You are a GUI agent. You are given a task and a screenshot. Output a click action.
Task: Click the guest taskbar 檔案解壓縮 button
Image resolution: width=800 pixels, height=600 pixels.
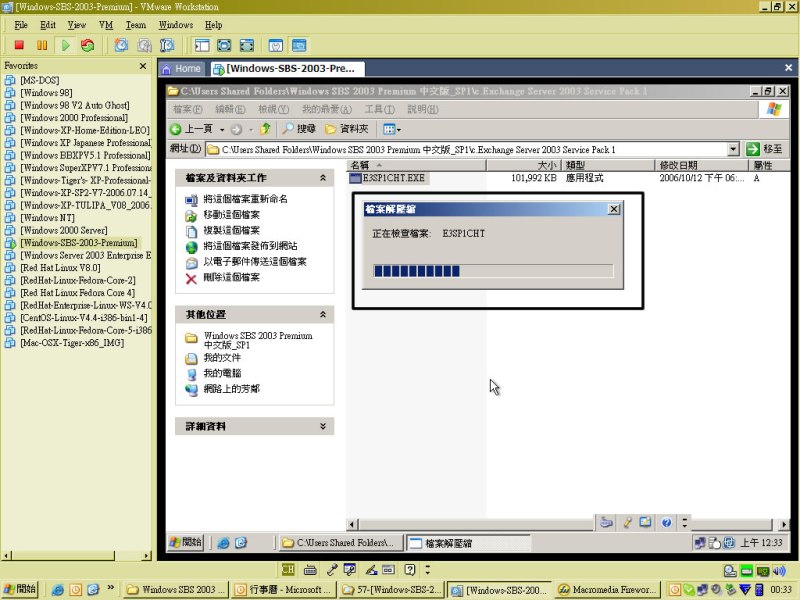tap(468, 543)
